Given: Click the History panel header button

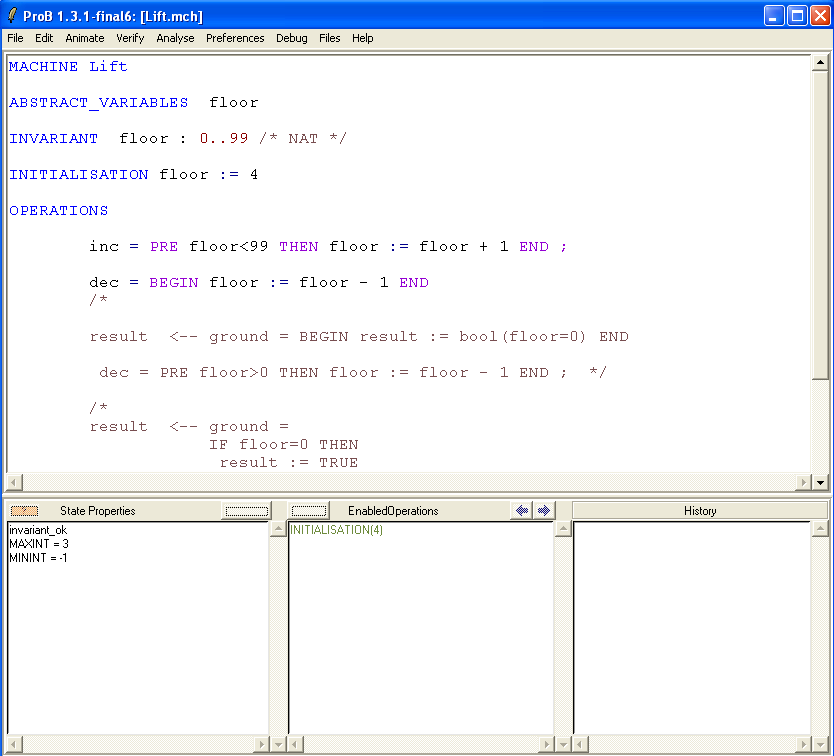Looking at the screenshot, I should [699, 511].
